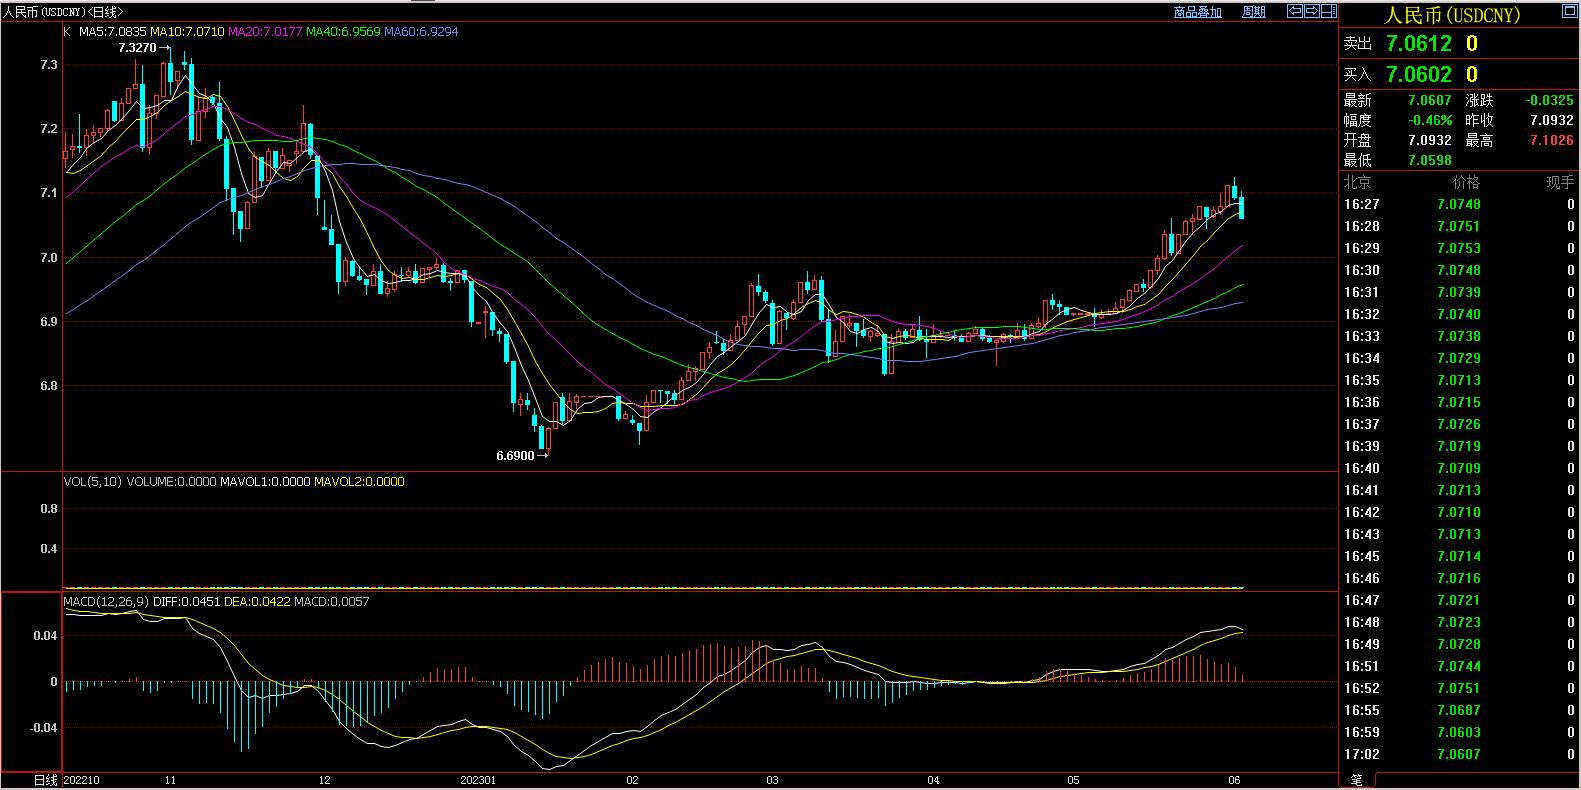Click the MA10:7.0710 indicator label
Screen dimensions: 1581x790
tap(187, 31)
